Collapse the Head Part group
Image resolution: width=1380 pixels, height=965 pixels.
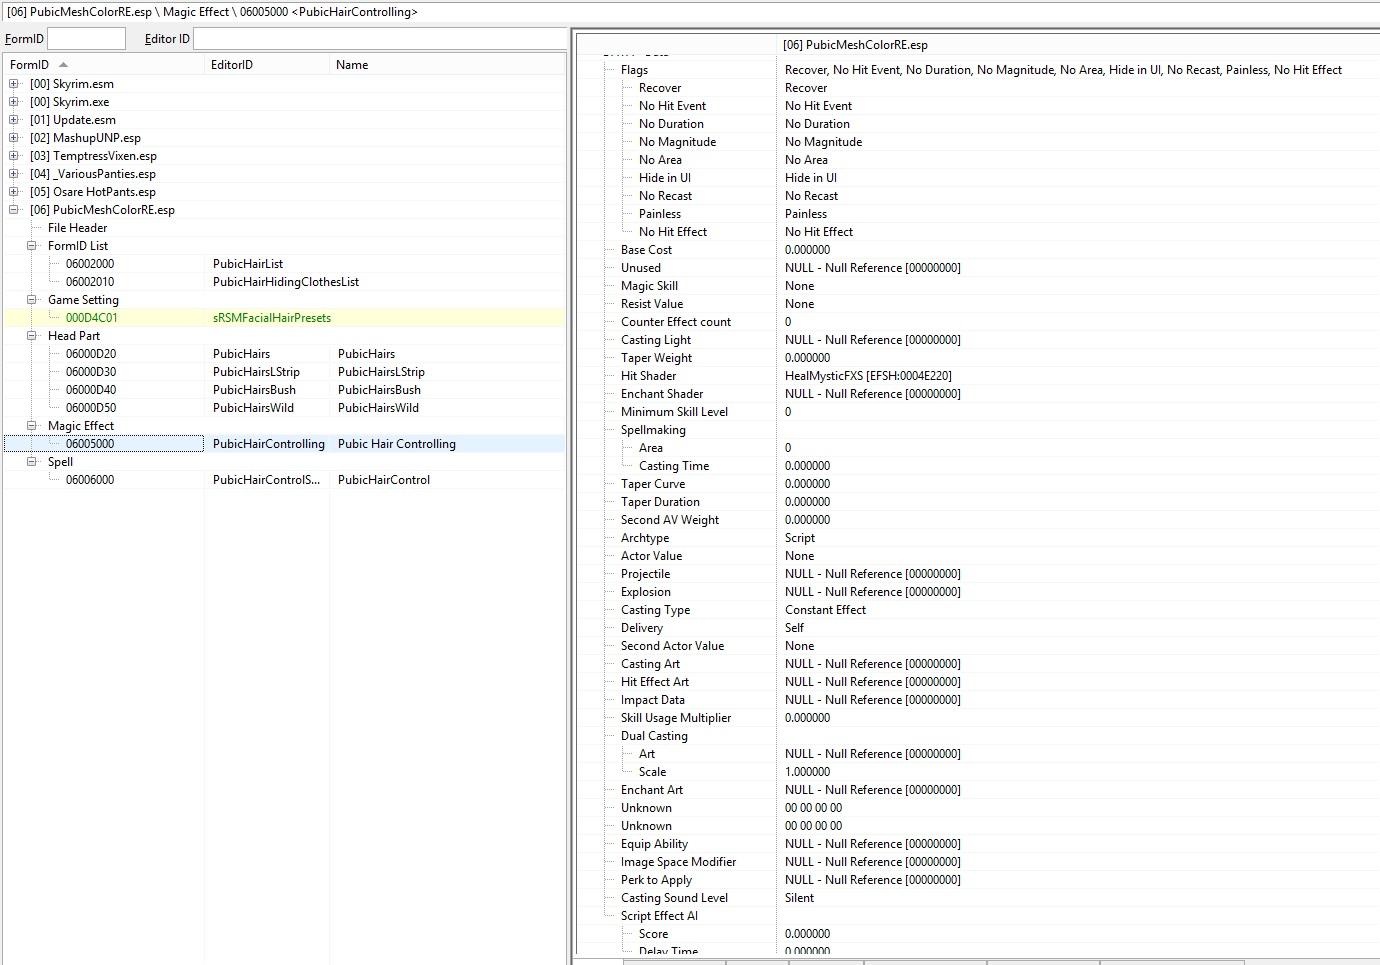point(32,336)
